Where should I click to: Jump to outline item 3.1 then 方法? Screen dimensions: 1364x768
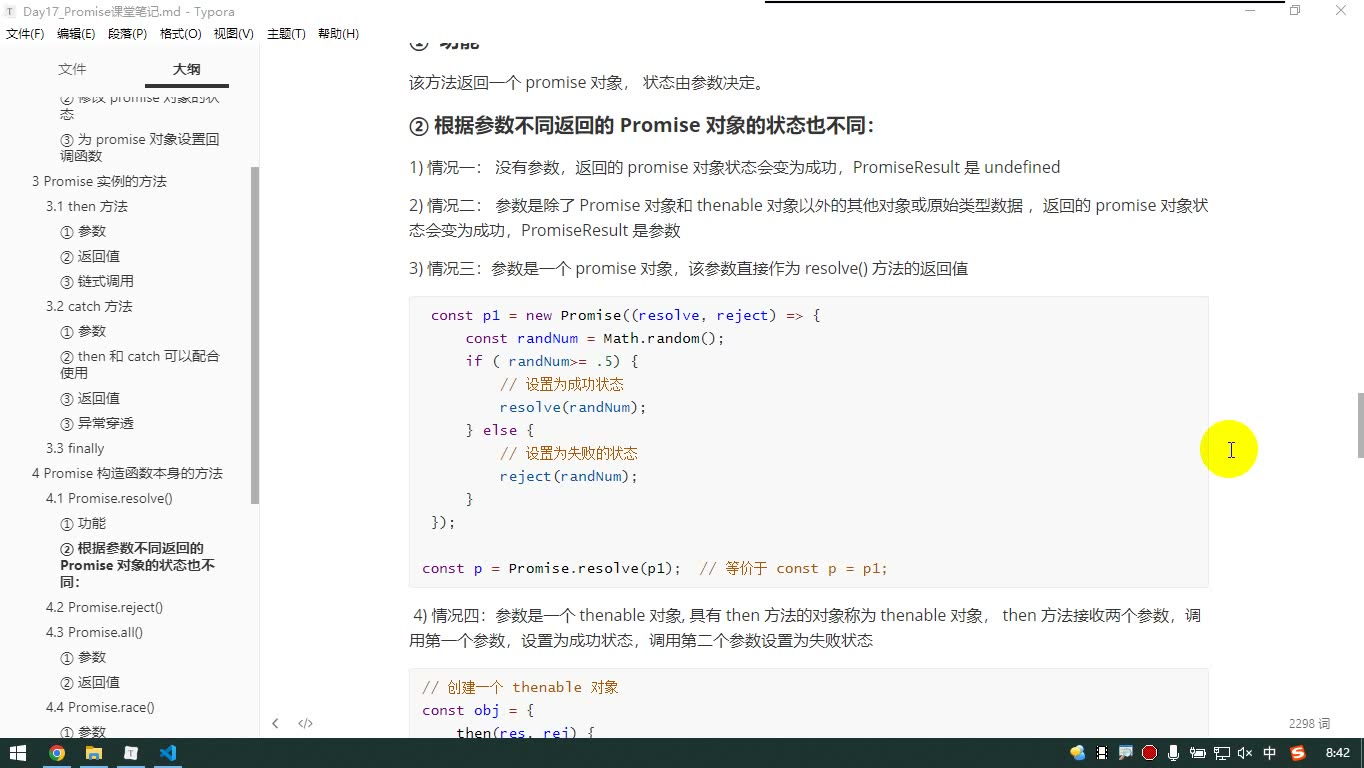click(87, 206)
